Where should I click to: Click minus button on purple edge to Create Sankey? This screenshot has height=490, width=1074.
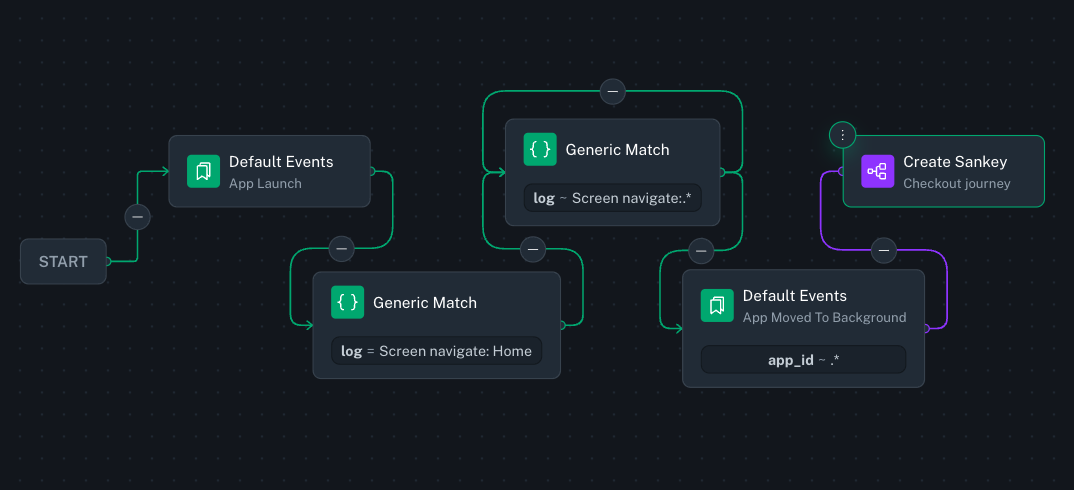point(883,249)
